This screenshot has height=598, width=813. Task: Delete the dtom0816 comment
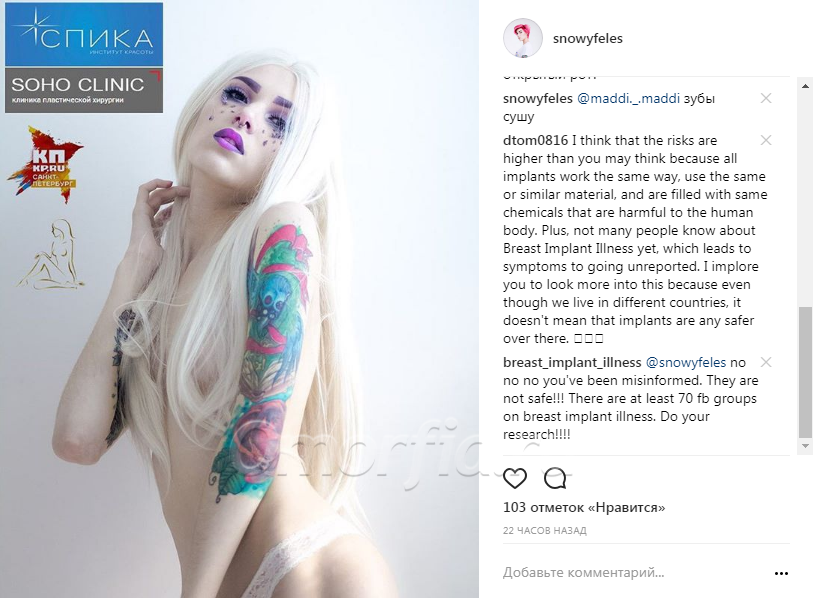pyautogui.click(x=766, y=140)
